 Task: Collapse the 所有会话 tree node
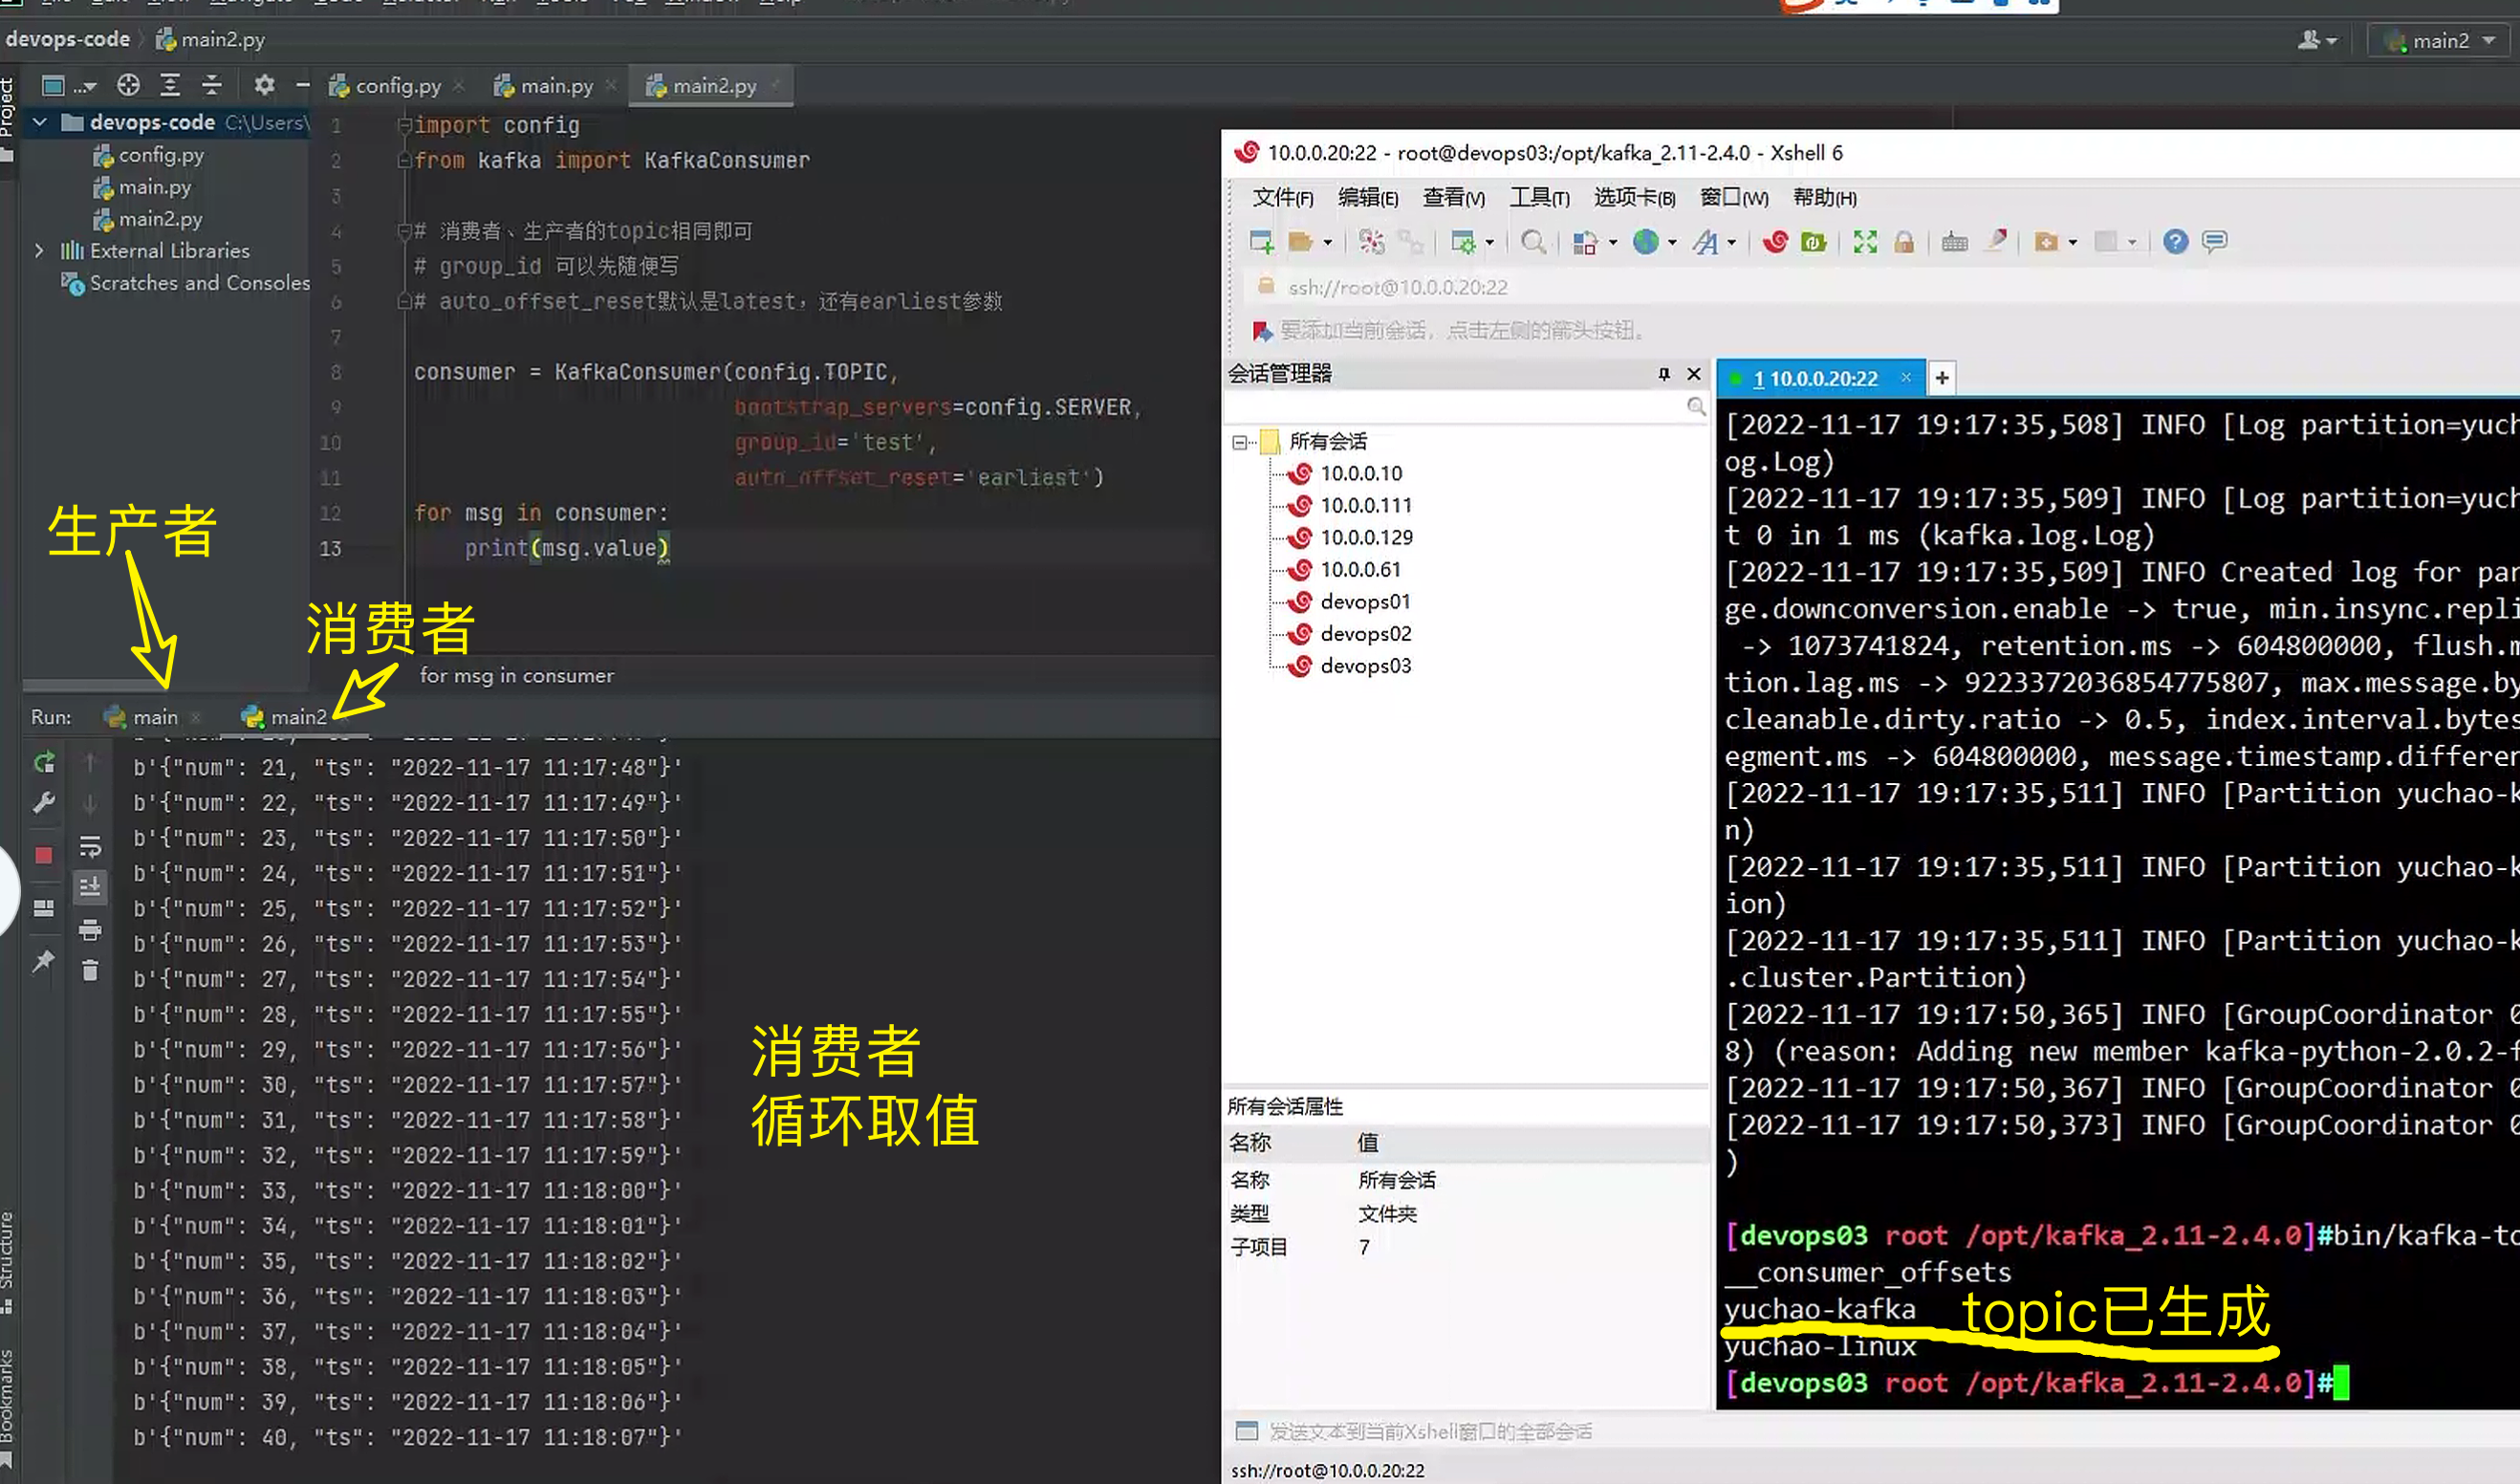pyautogui.click(x=1240, y=441)
